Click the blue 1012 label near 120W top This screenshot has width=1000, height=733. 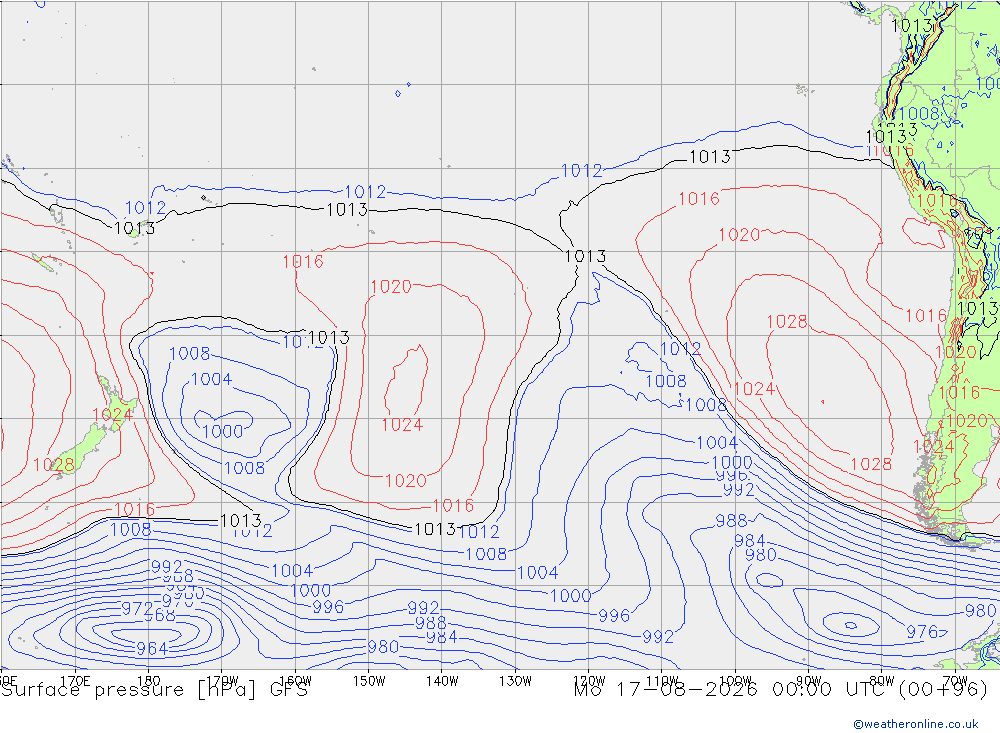click(x=581, y=171)
